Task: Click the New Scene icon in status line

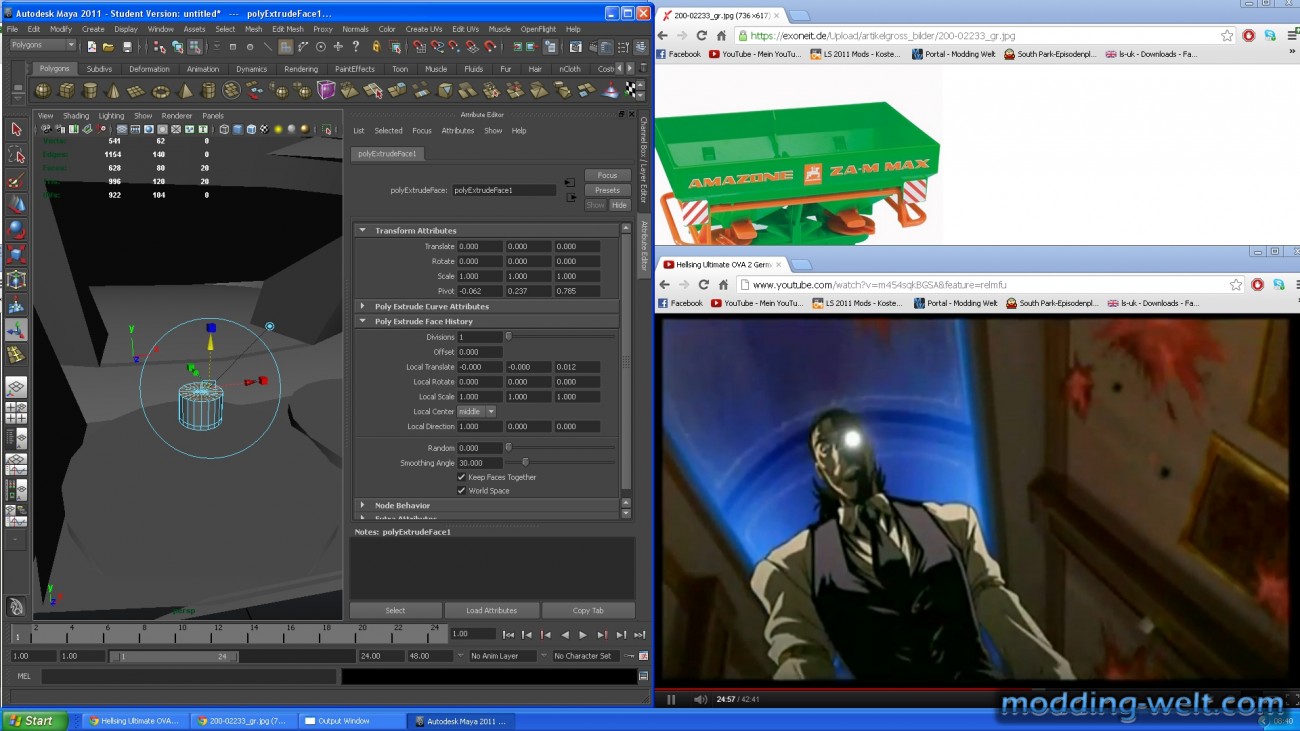Action: (x=91, y=46)
